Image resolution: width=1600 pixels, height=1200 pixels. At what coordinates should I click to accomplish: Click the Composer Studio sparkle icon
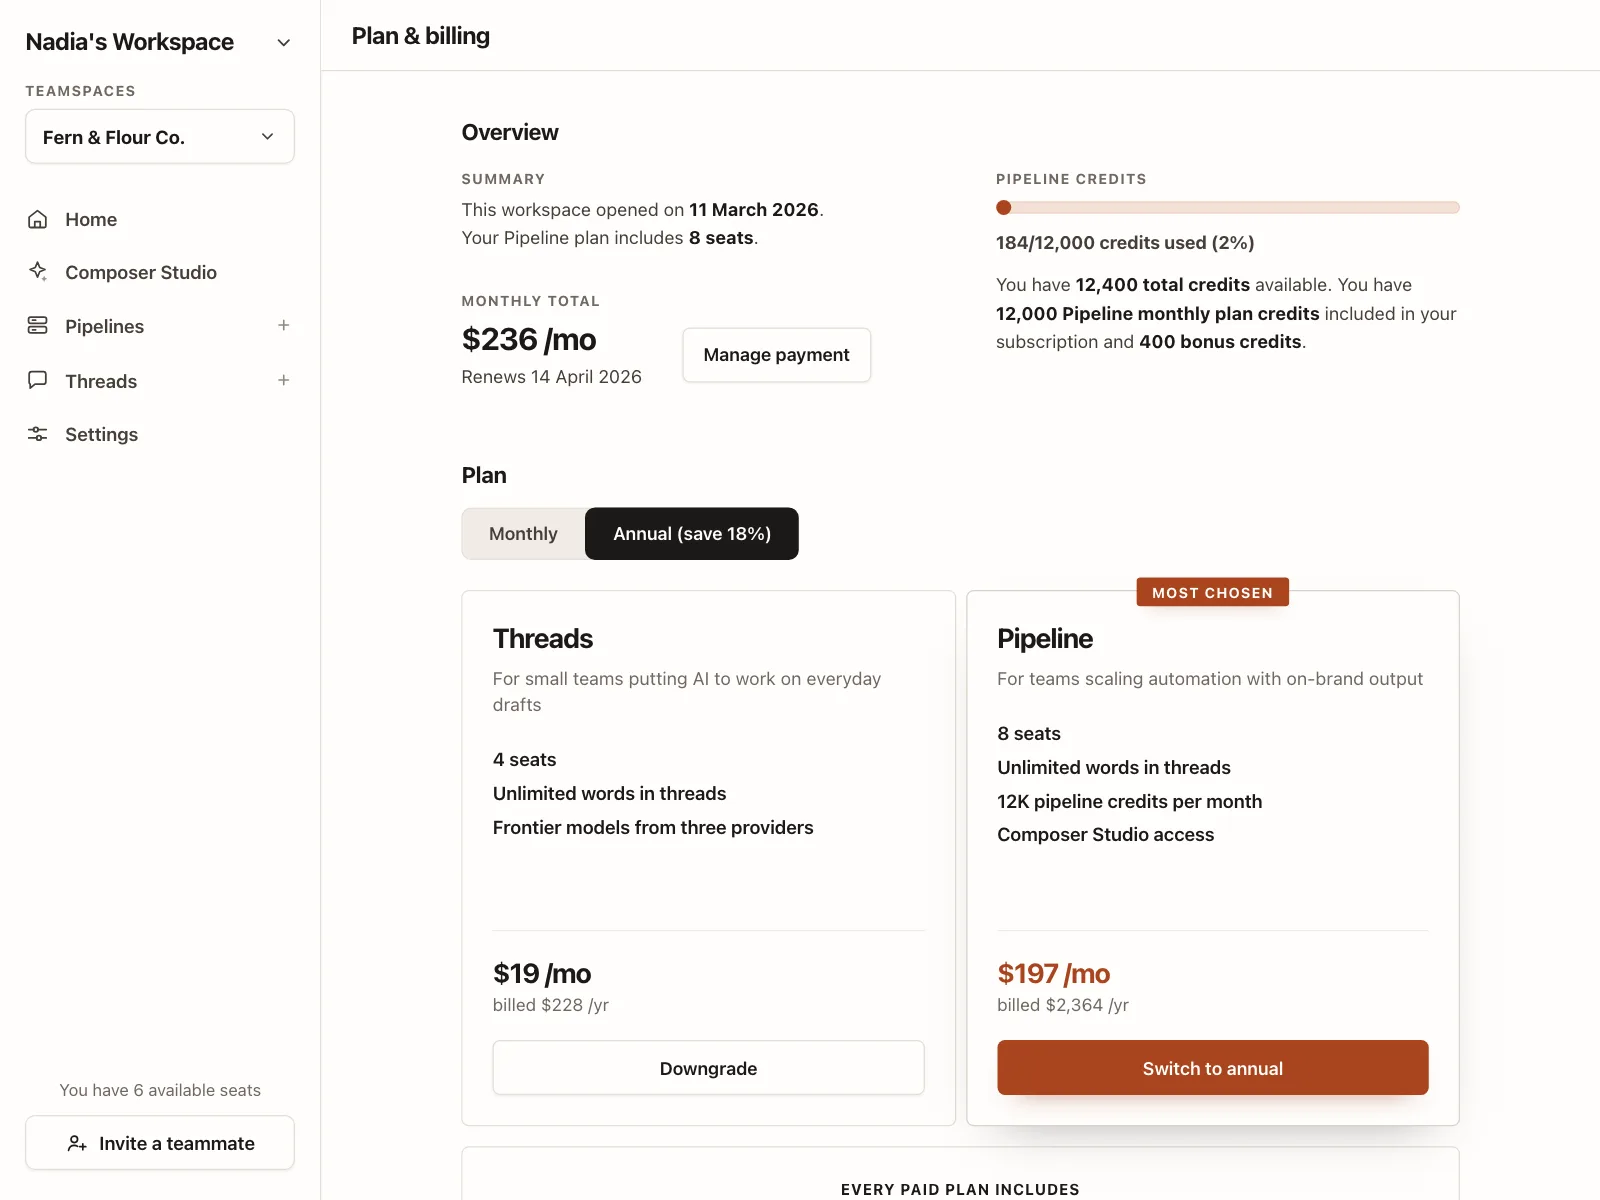[x=38, y=271]
